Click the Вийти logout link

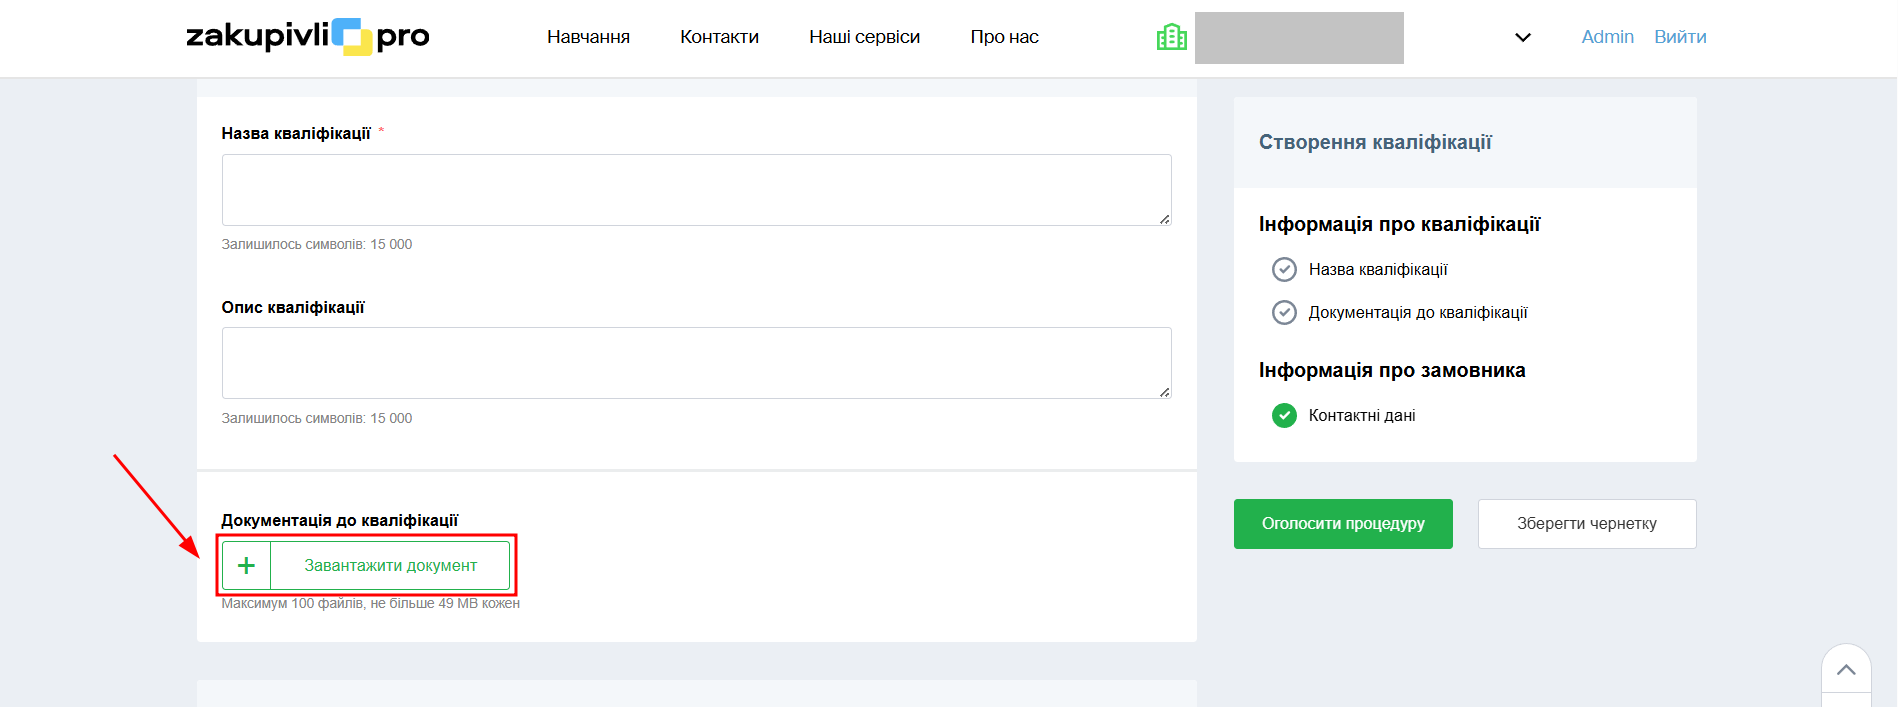point(1680,37)
